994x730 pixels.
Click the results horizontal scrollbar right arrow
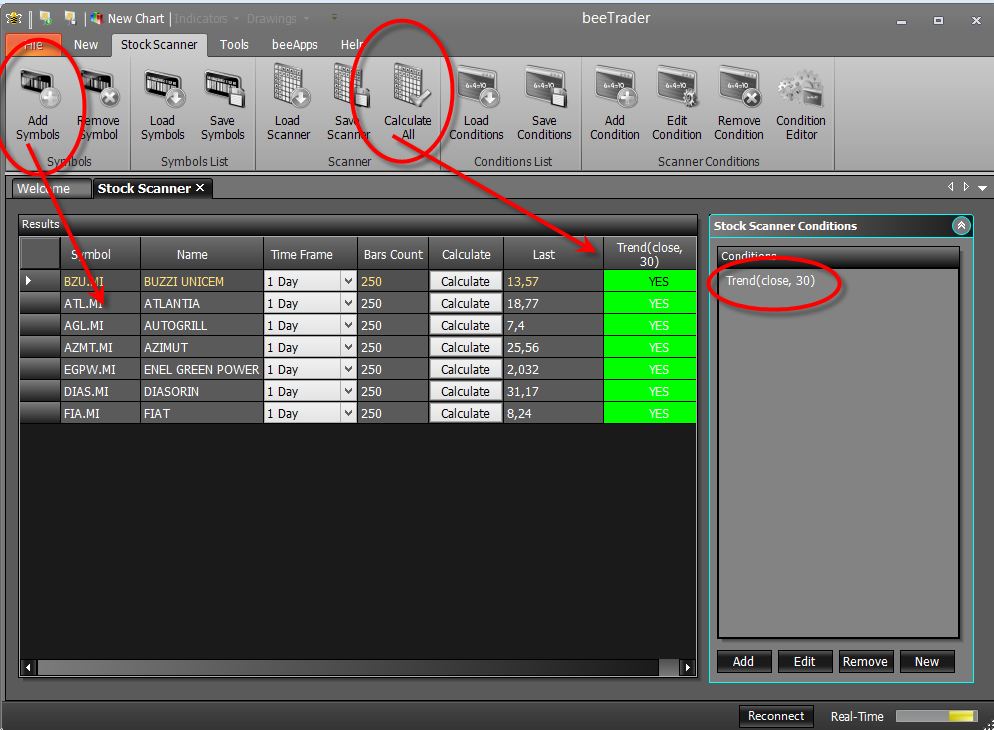point(688,667)
